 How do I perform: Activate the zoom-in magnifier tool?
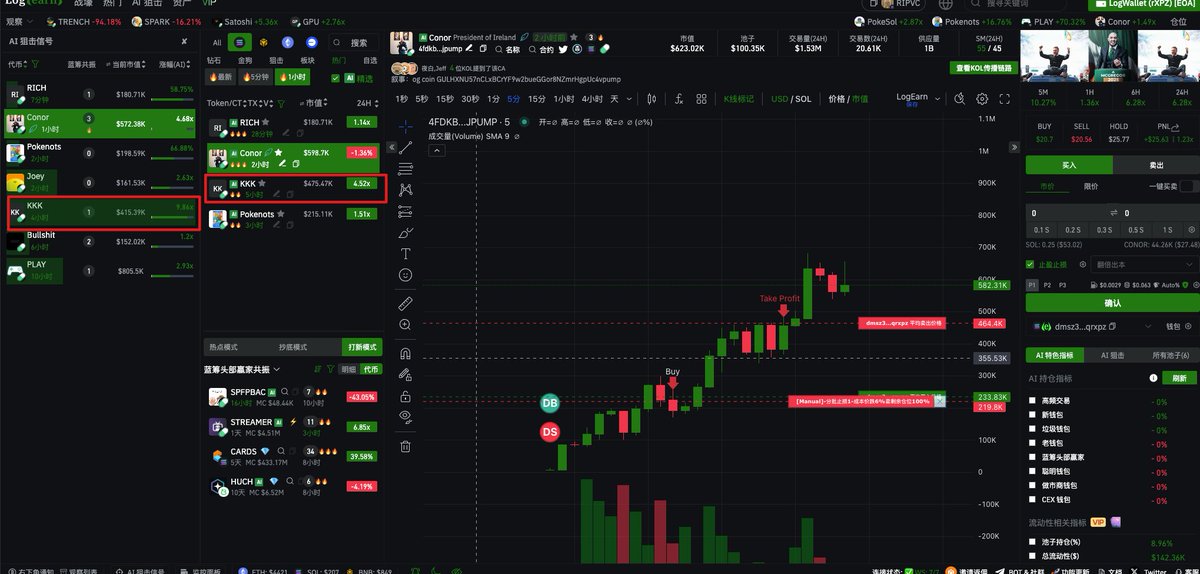[x=405, y=324]
